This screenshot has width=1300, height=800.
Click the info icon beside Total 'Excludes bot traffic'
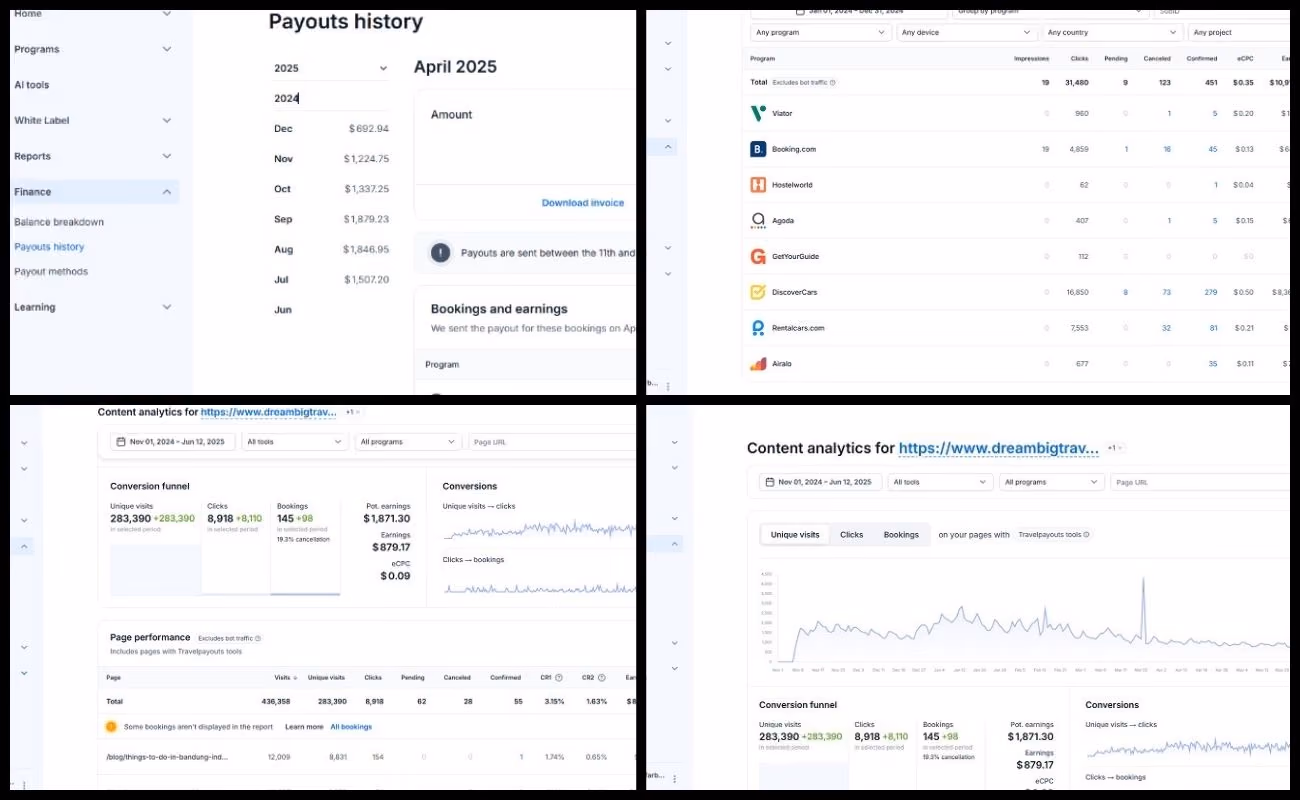[833, 83]
